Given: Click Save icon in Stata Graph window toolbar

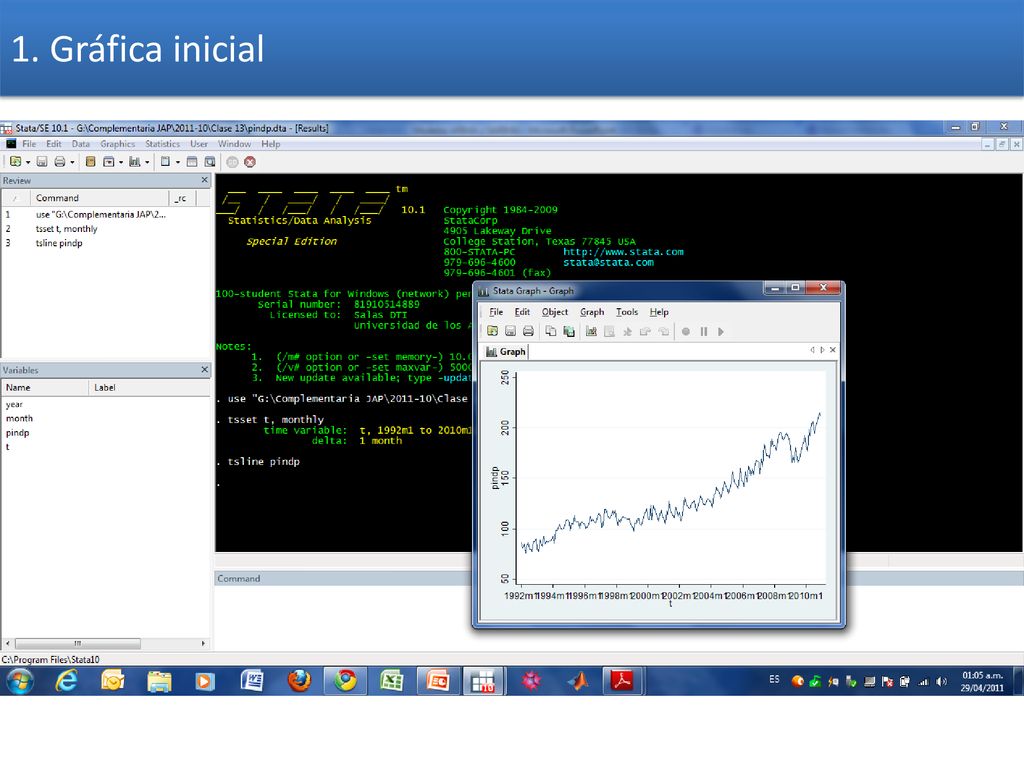Looking at the screenshot, I should tap(511, 331).
